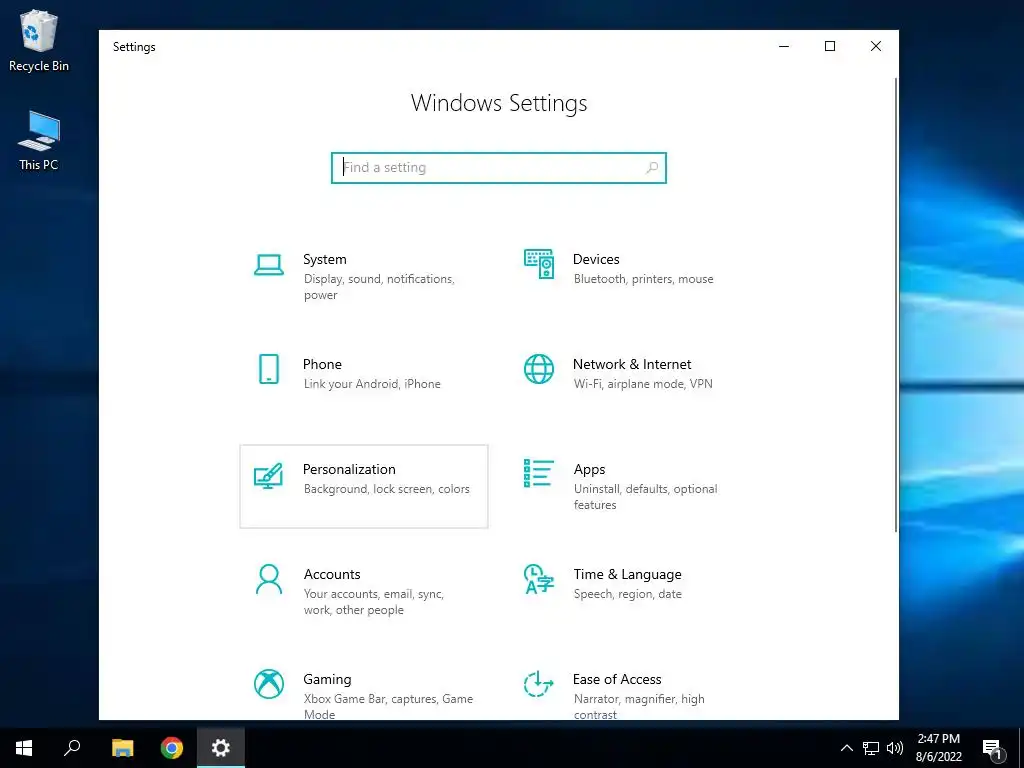Image resolution: width=1024 pixels, height=768 pixels.
Task: Click the network status tray icon
Action: click(x=871, y=748)
